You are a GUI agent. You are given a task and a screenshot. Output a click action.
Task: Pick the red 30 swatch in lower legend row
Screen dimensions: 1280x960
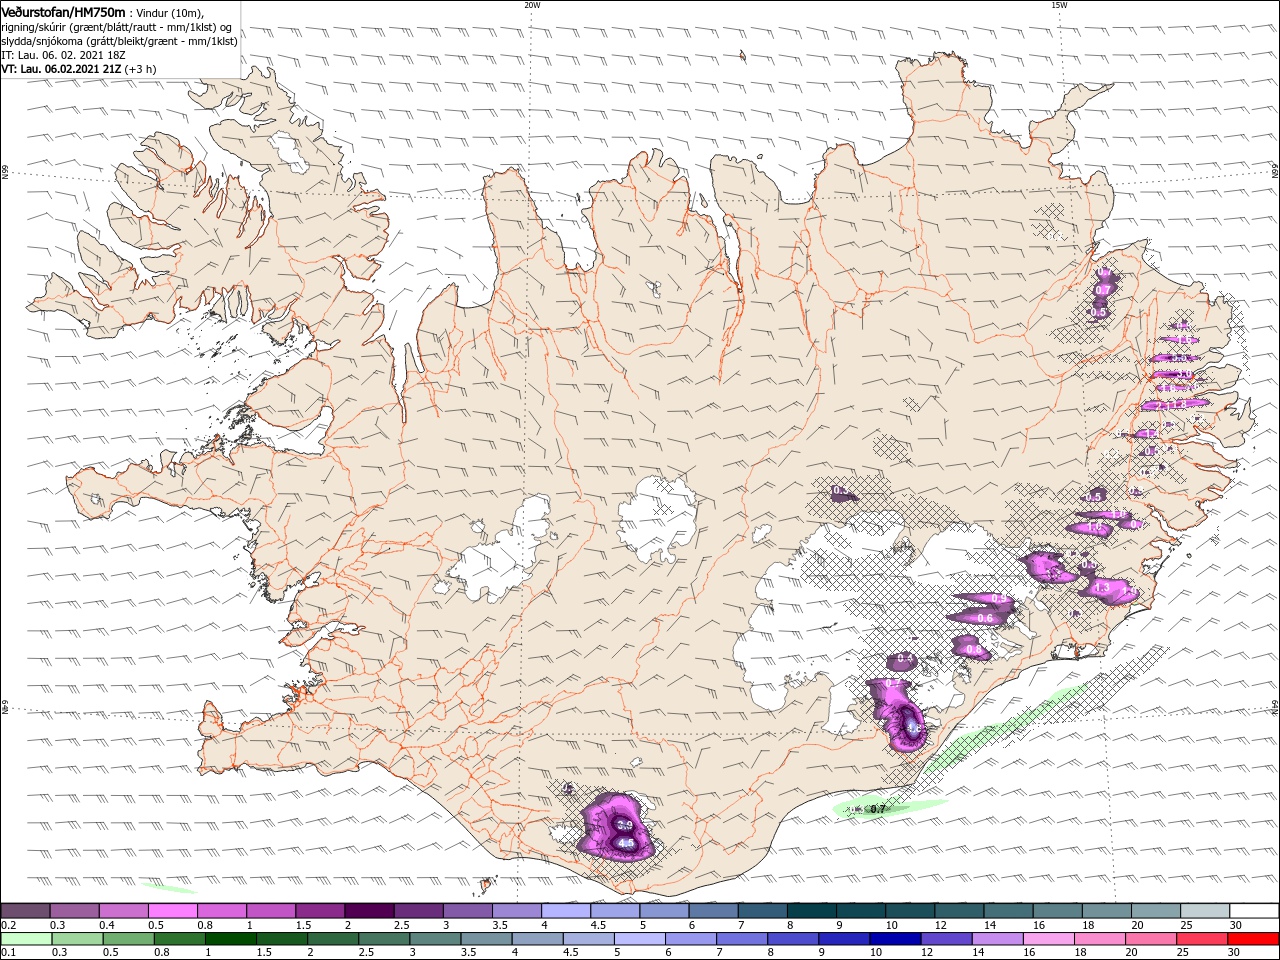pos(1254,939)
